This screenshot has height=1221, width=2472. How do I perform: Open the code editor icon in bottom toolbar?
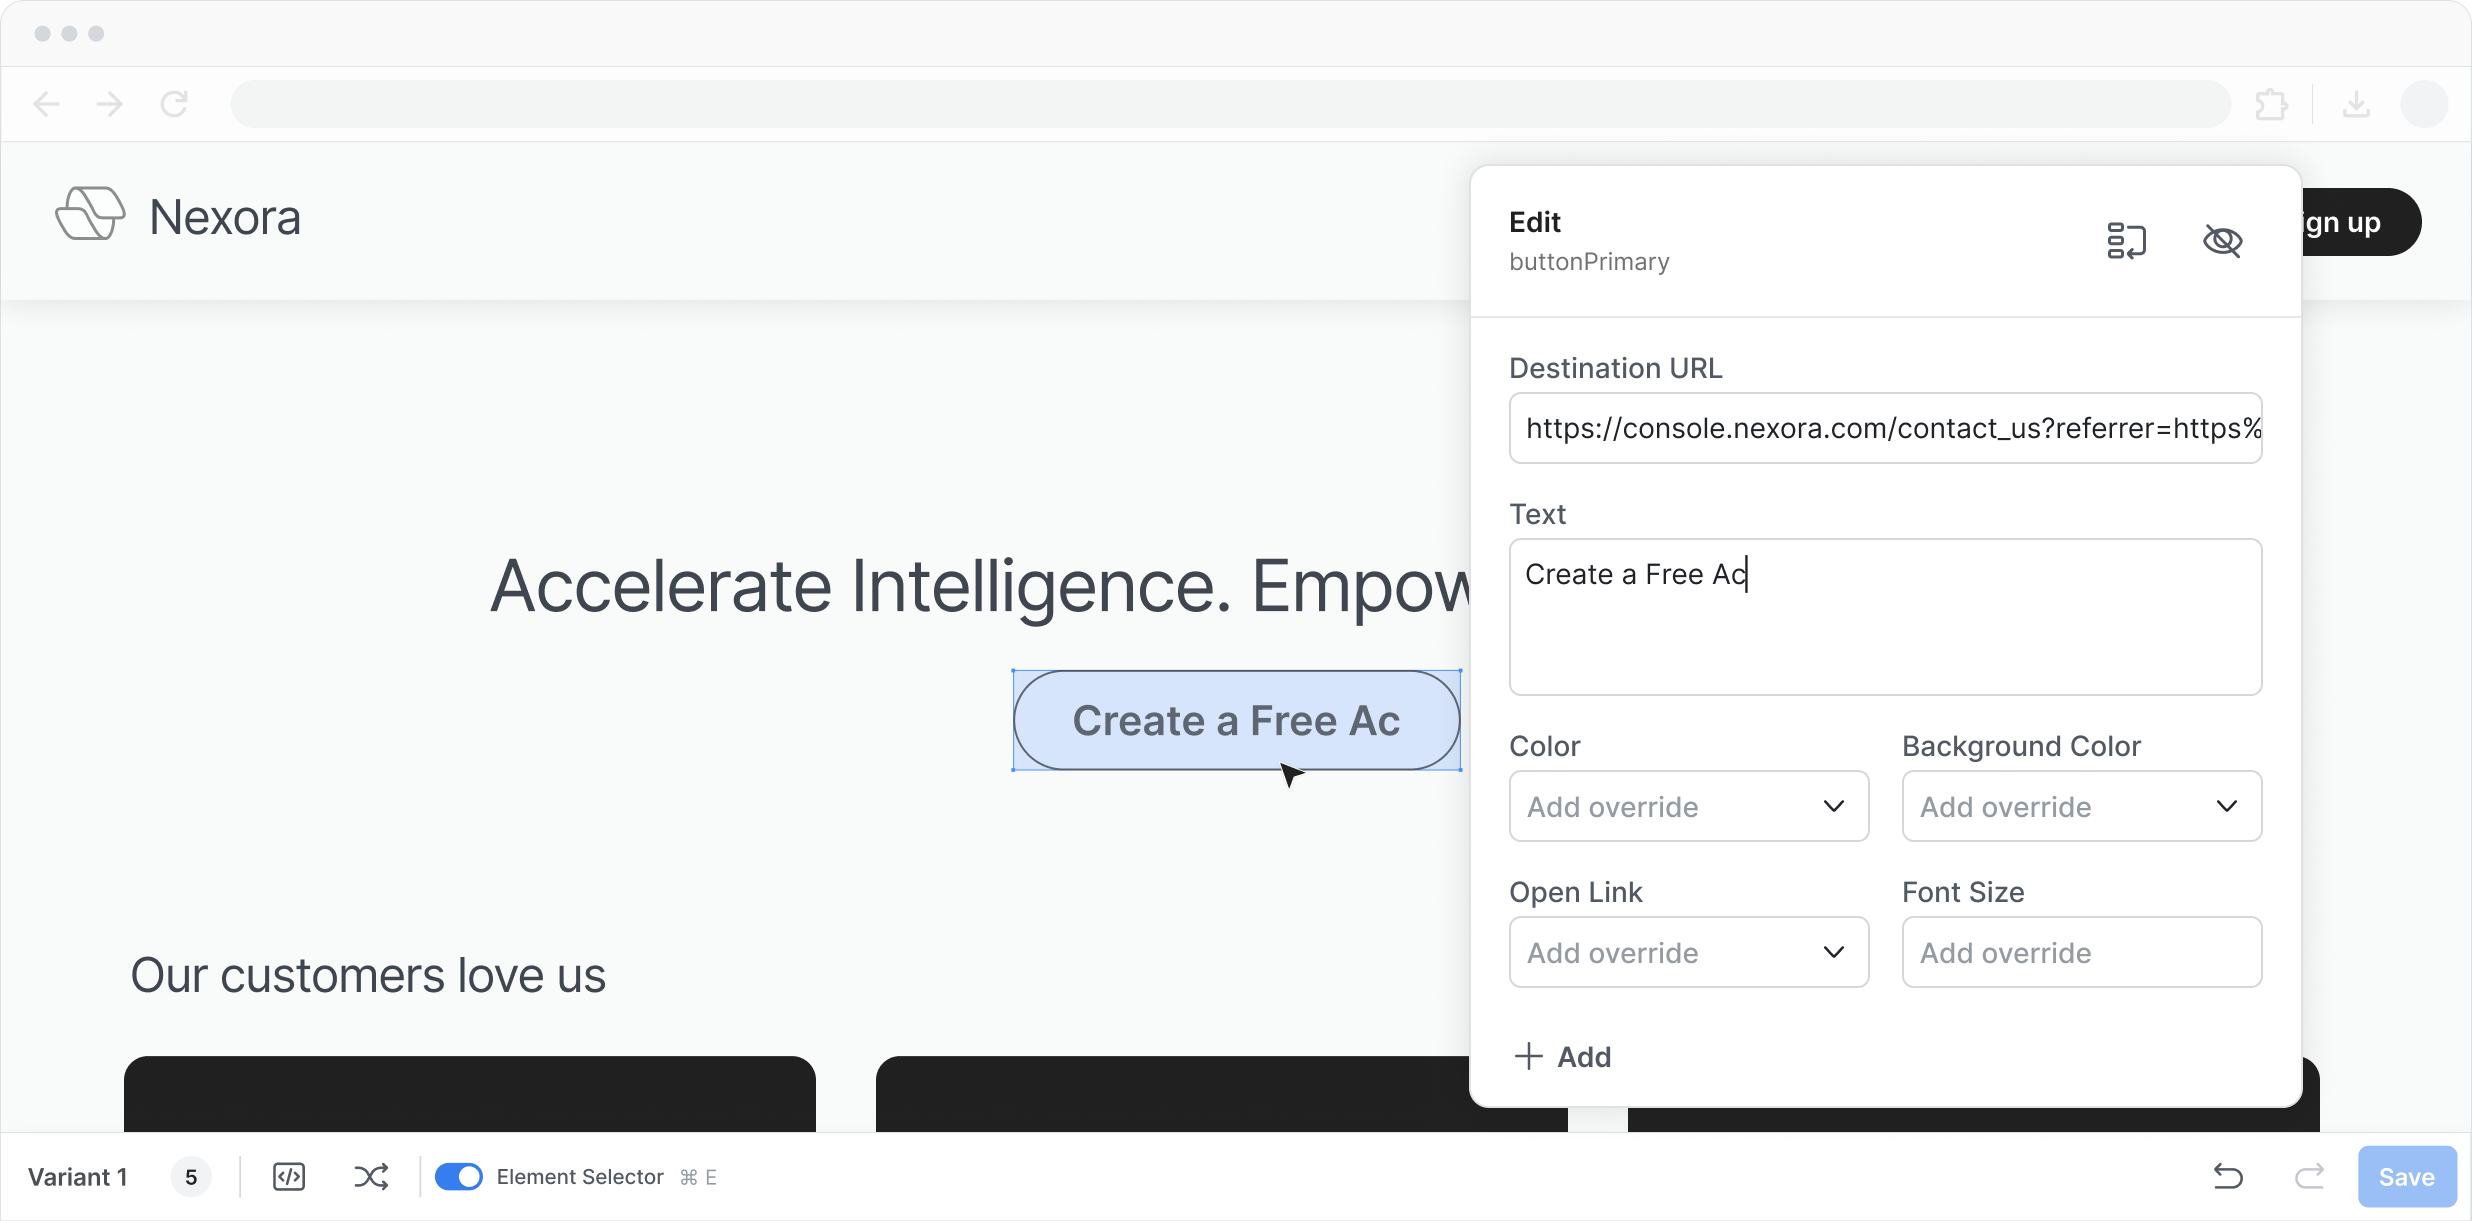coord(289,1177)
